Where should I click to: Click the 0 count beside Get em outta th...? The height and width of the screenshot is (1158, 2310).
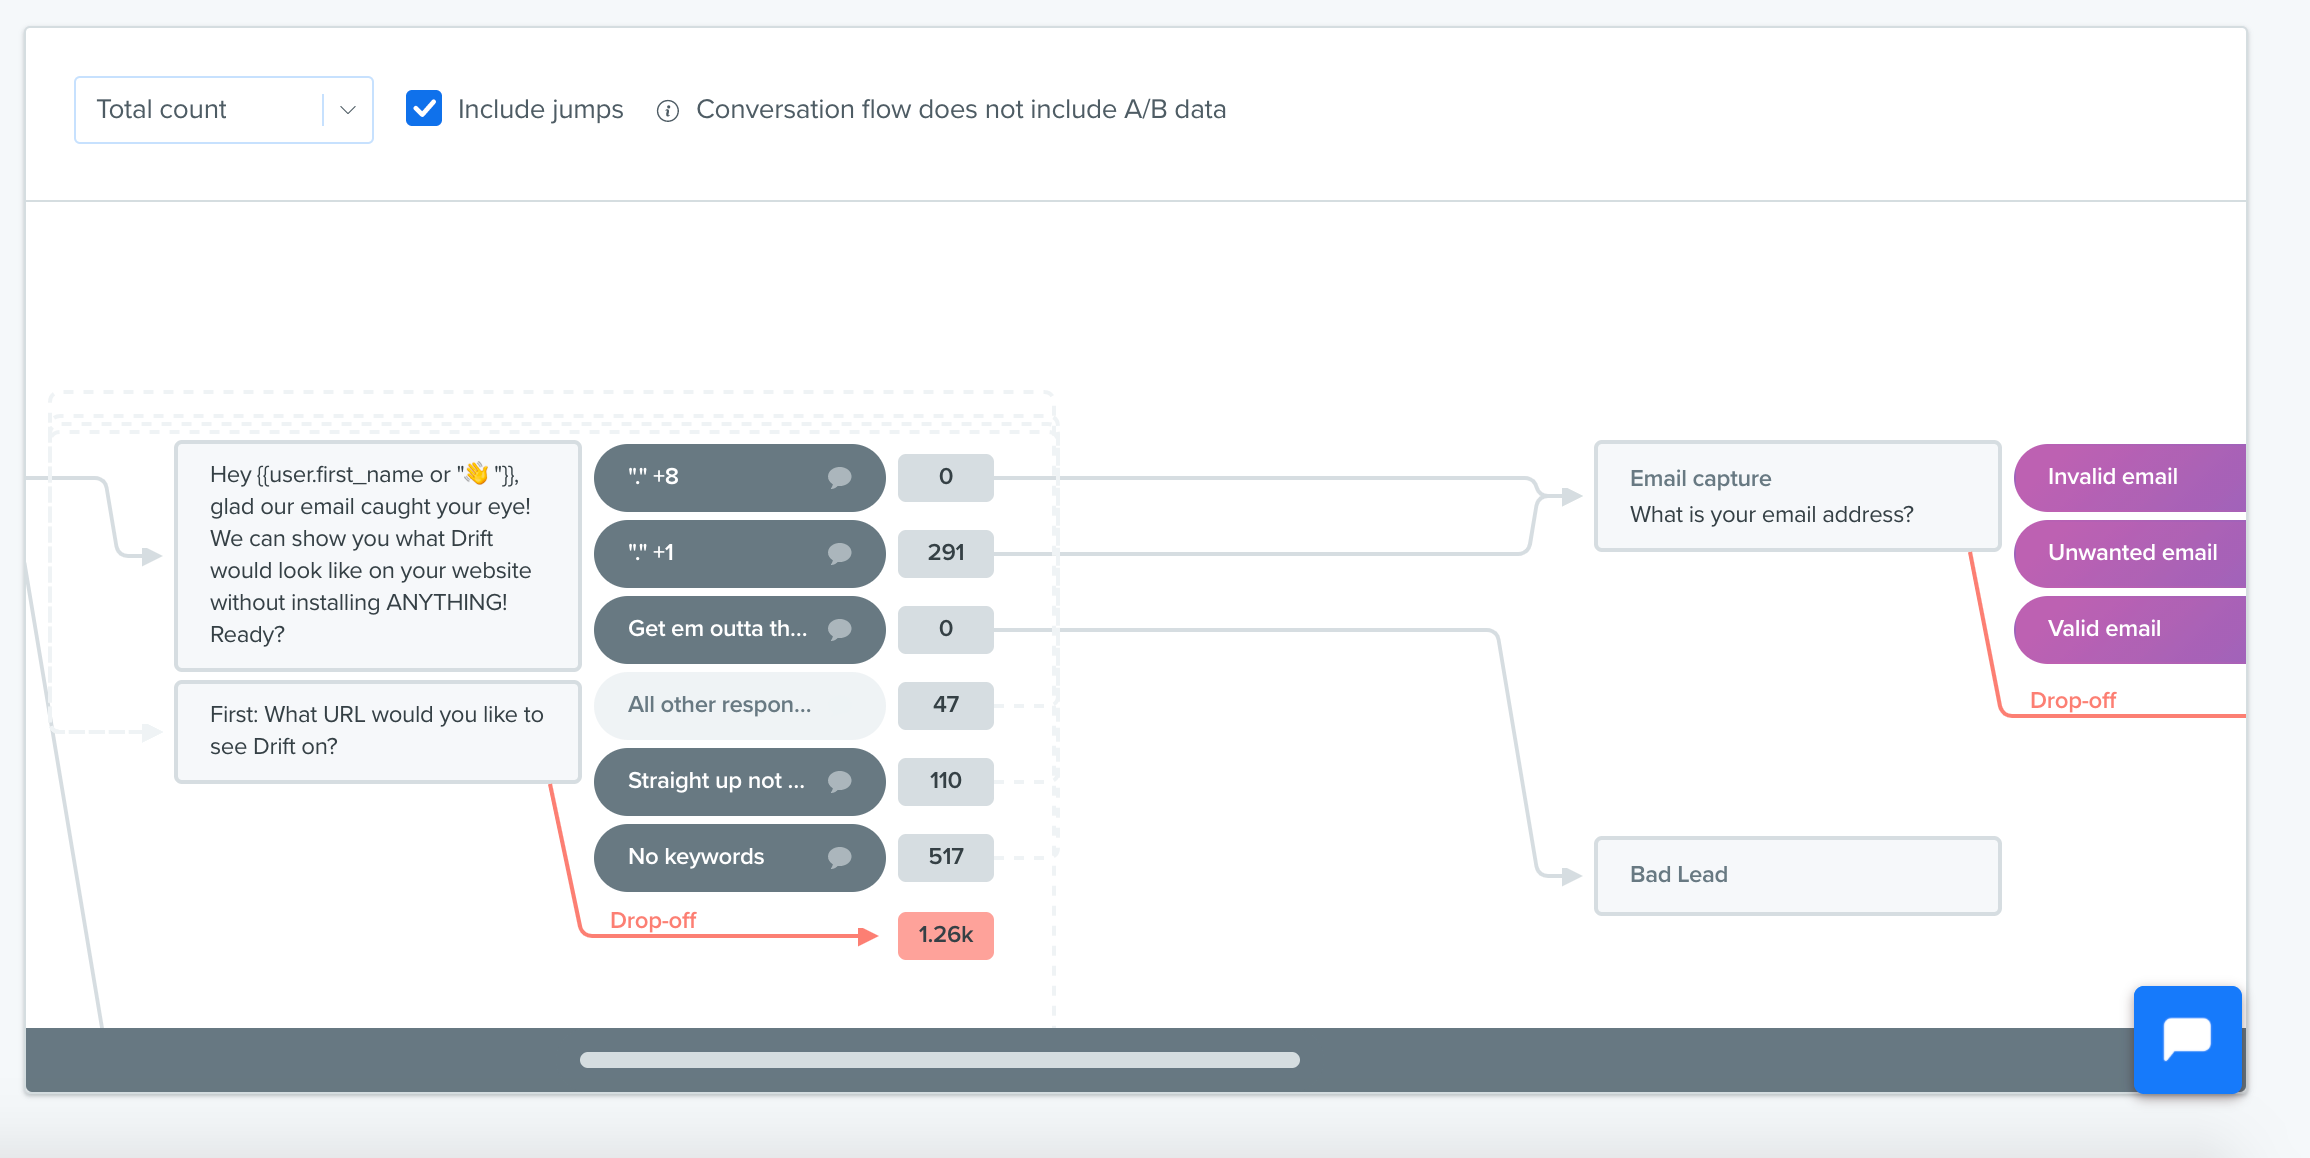[946, 630]
